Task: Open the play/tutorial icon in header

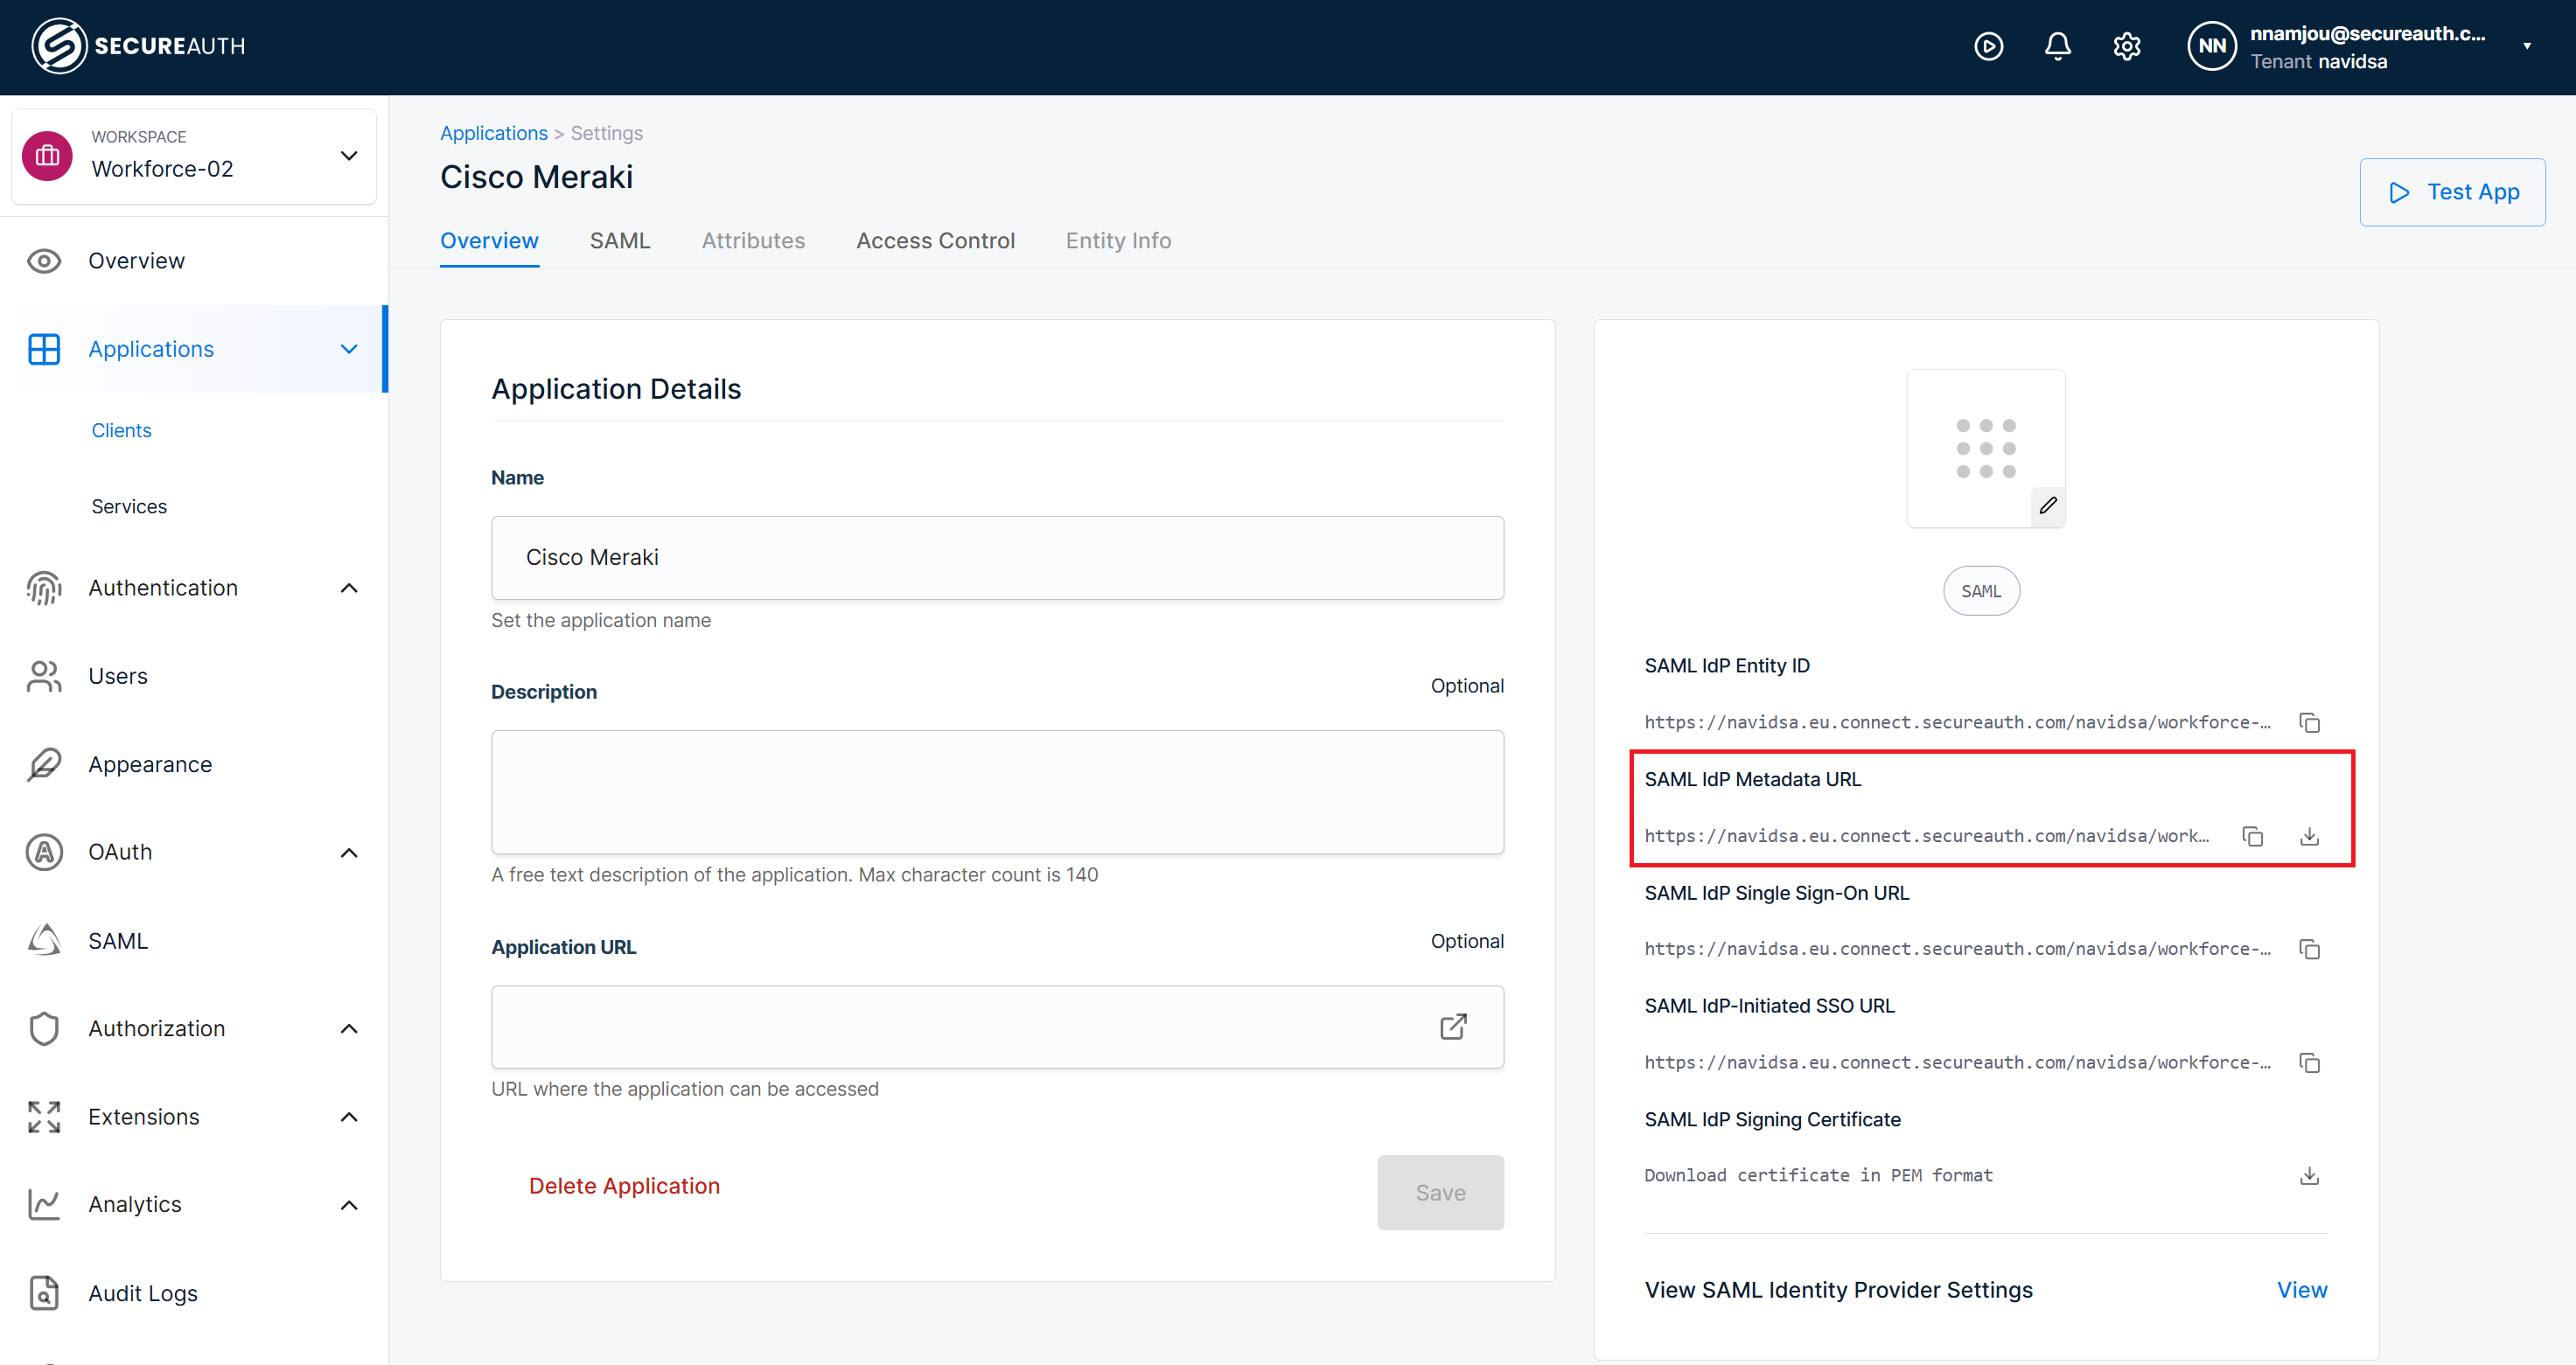Action: click(x=1988, y=46)
